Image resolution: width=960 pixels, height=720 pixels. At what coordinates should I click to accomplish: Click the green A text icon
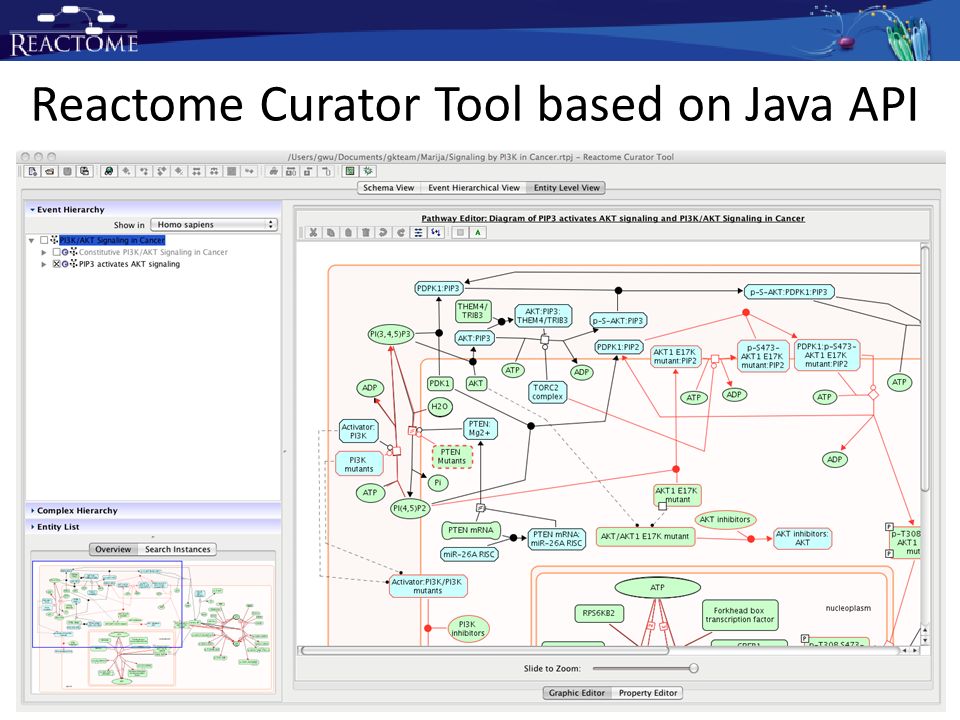click(x=478, y=233)
